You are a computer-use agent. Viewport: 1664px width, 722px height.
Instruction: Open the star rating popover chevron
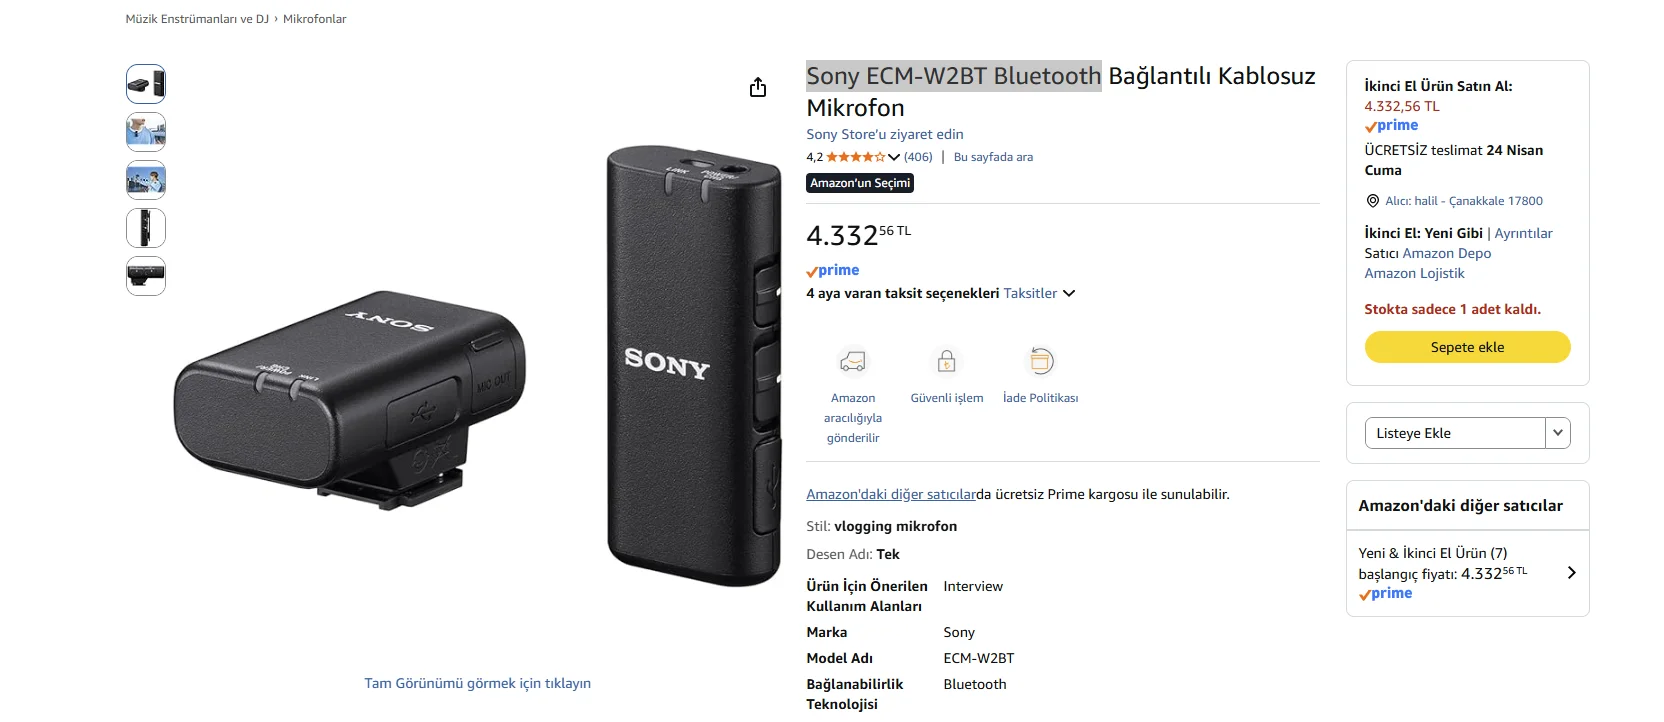894,157
